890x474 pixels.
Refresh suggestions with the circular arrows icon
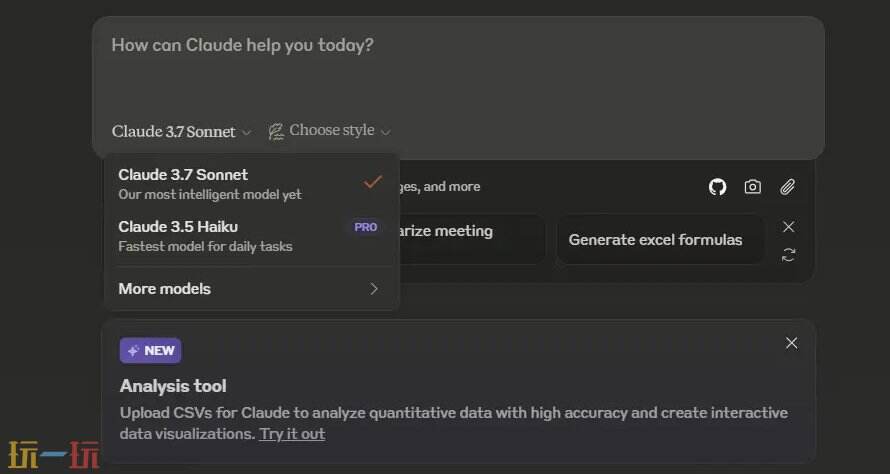[789, 255]
